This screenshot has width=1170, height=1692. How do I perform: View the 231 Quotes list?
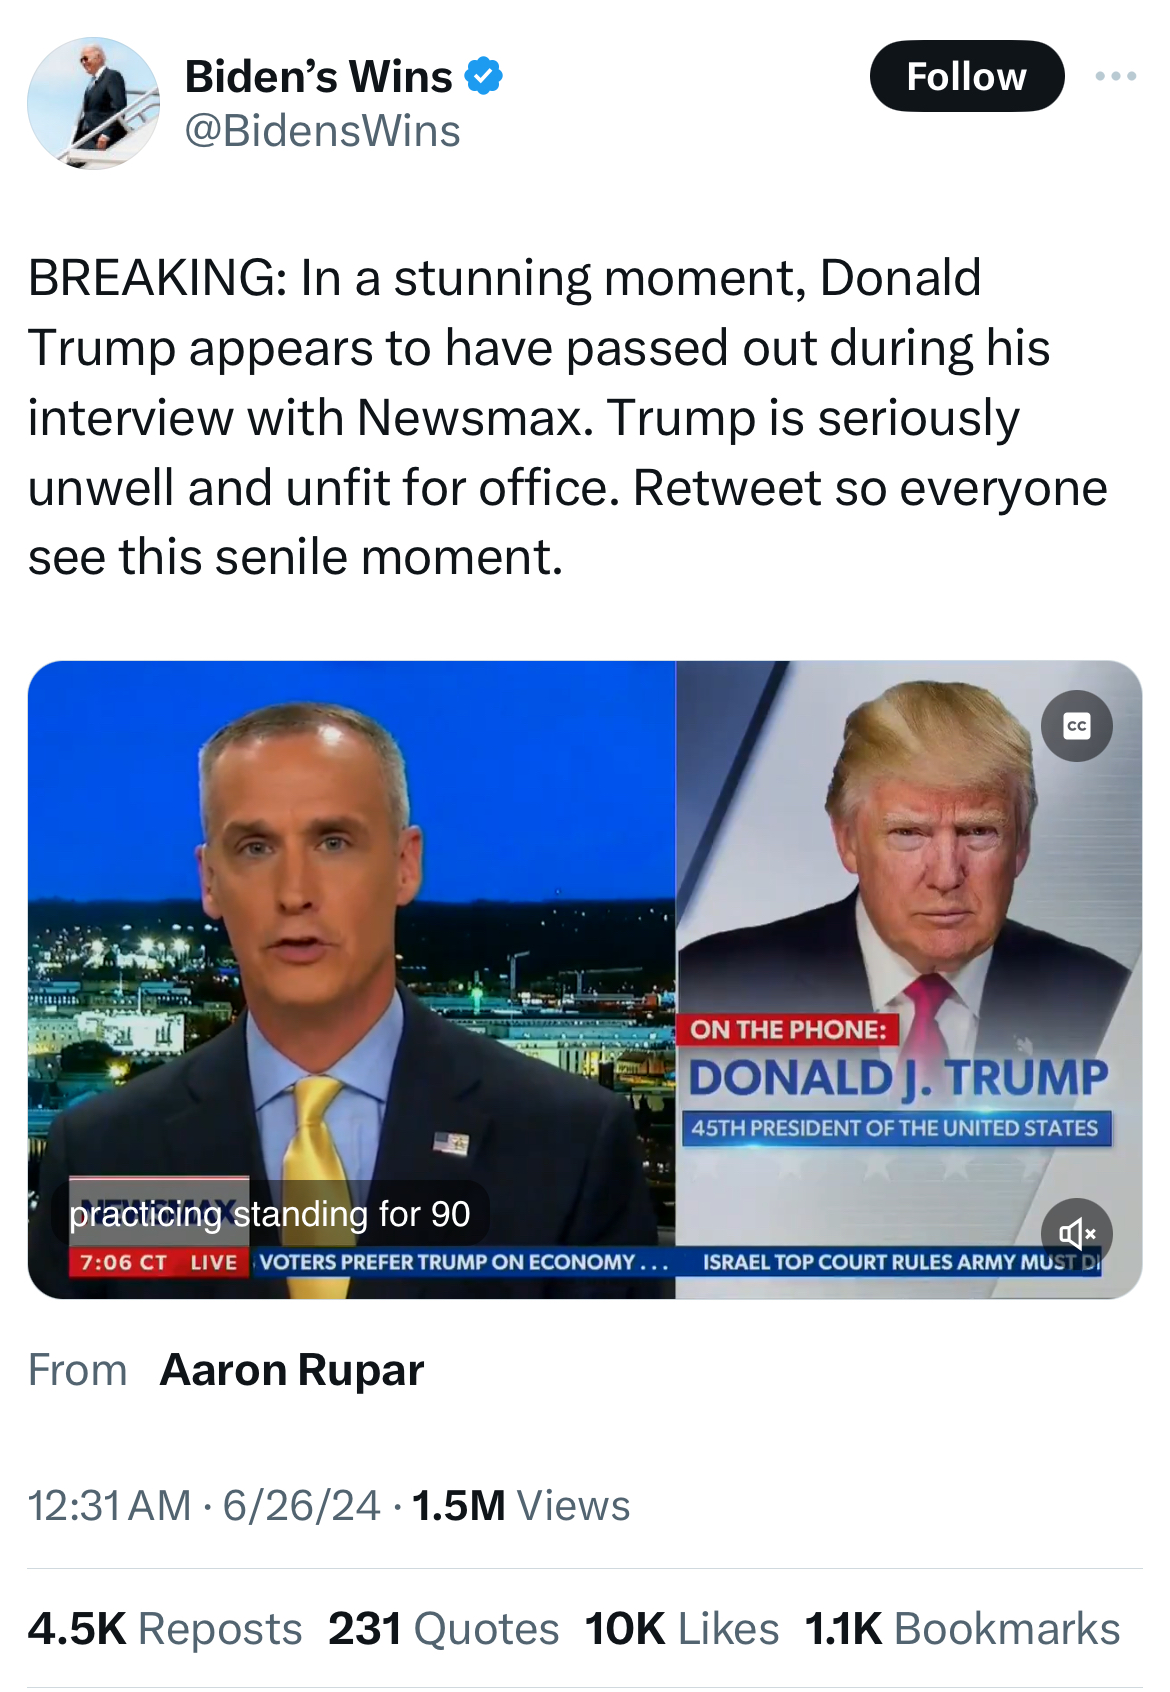click(443, 1629)
